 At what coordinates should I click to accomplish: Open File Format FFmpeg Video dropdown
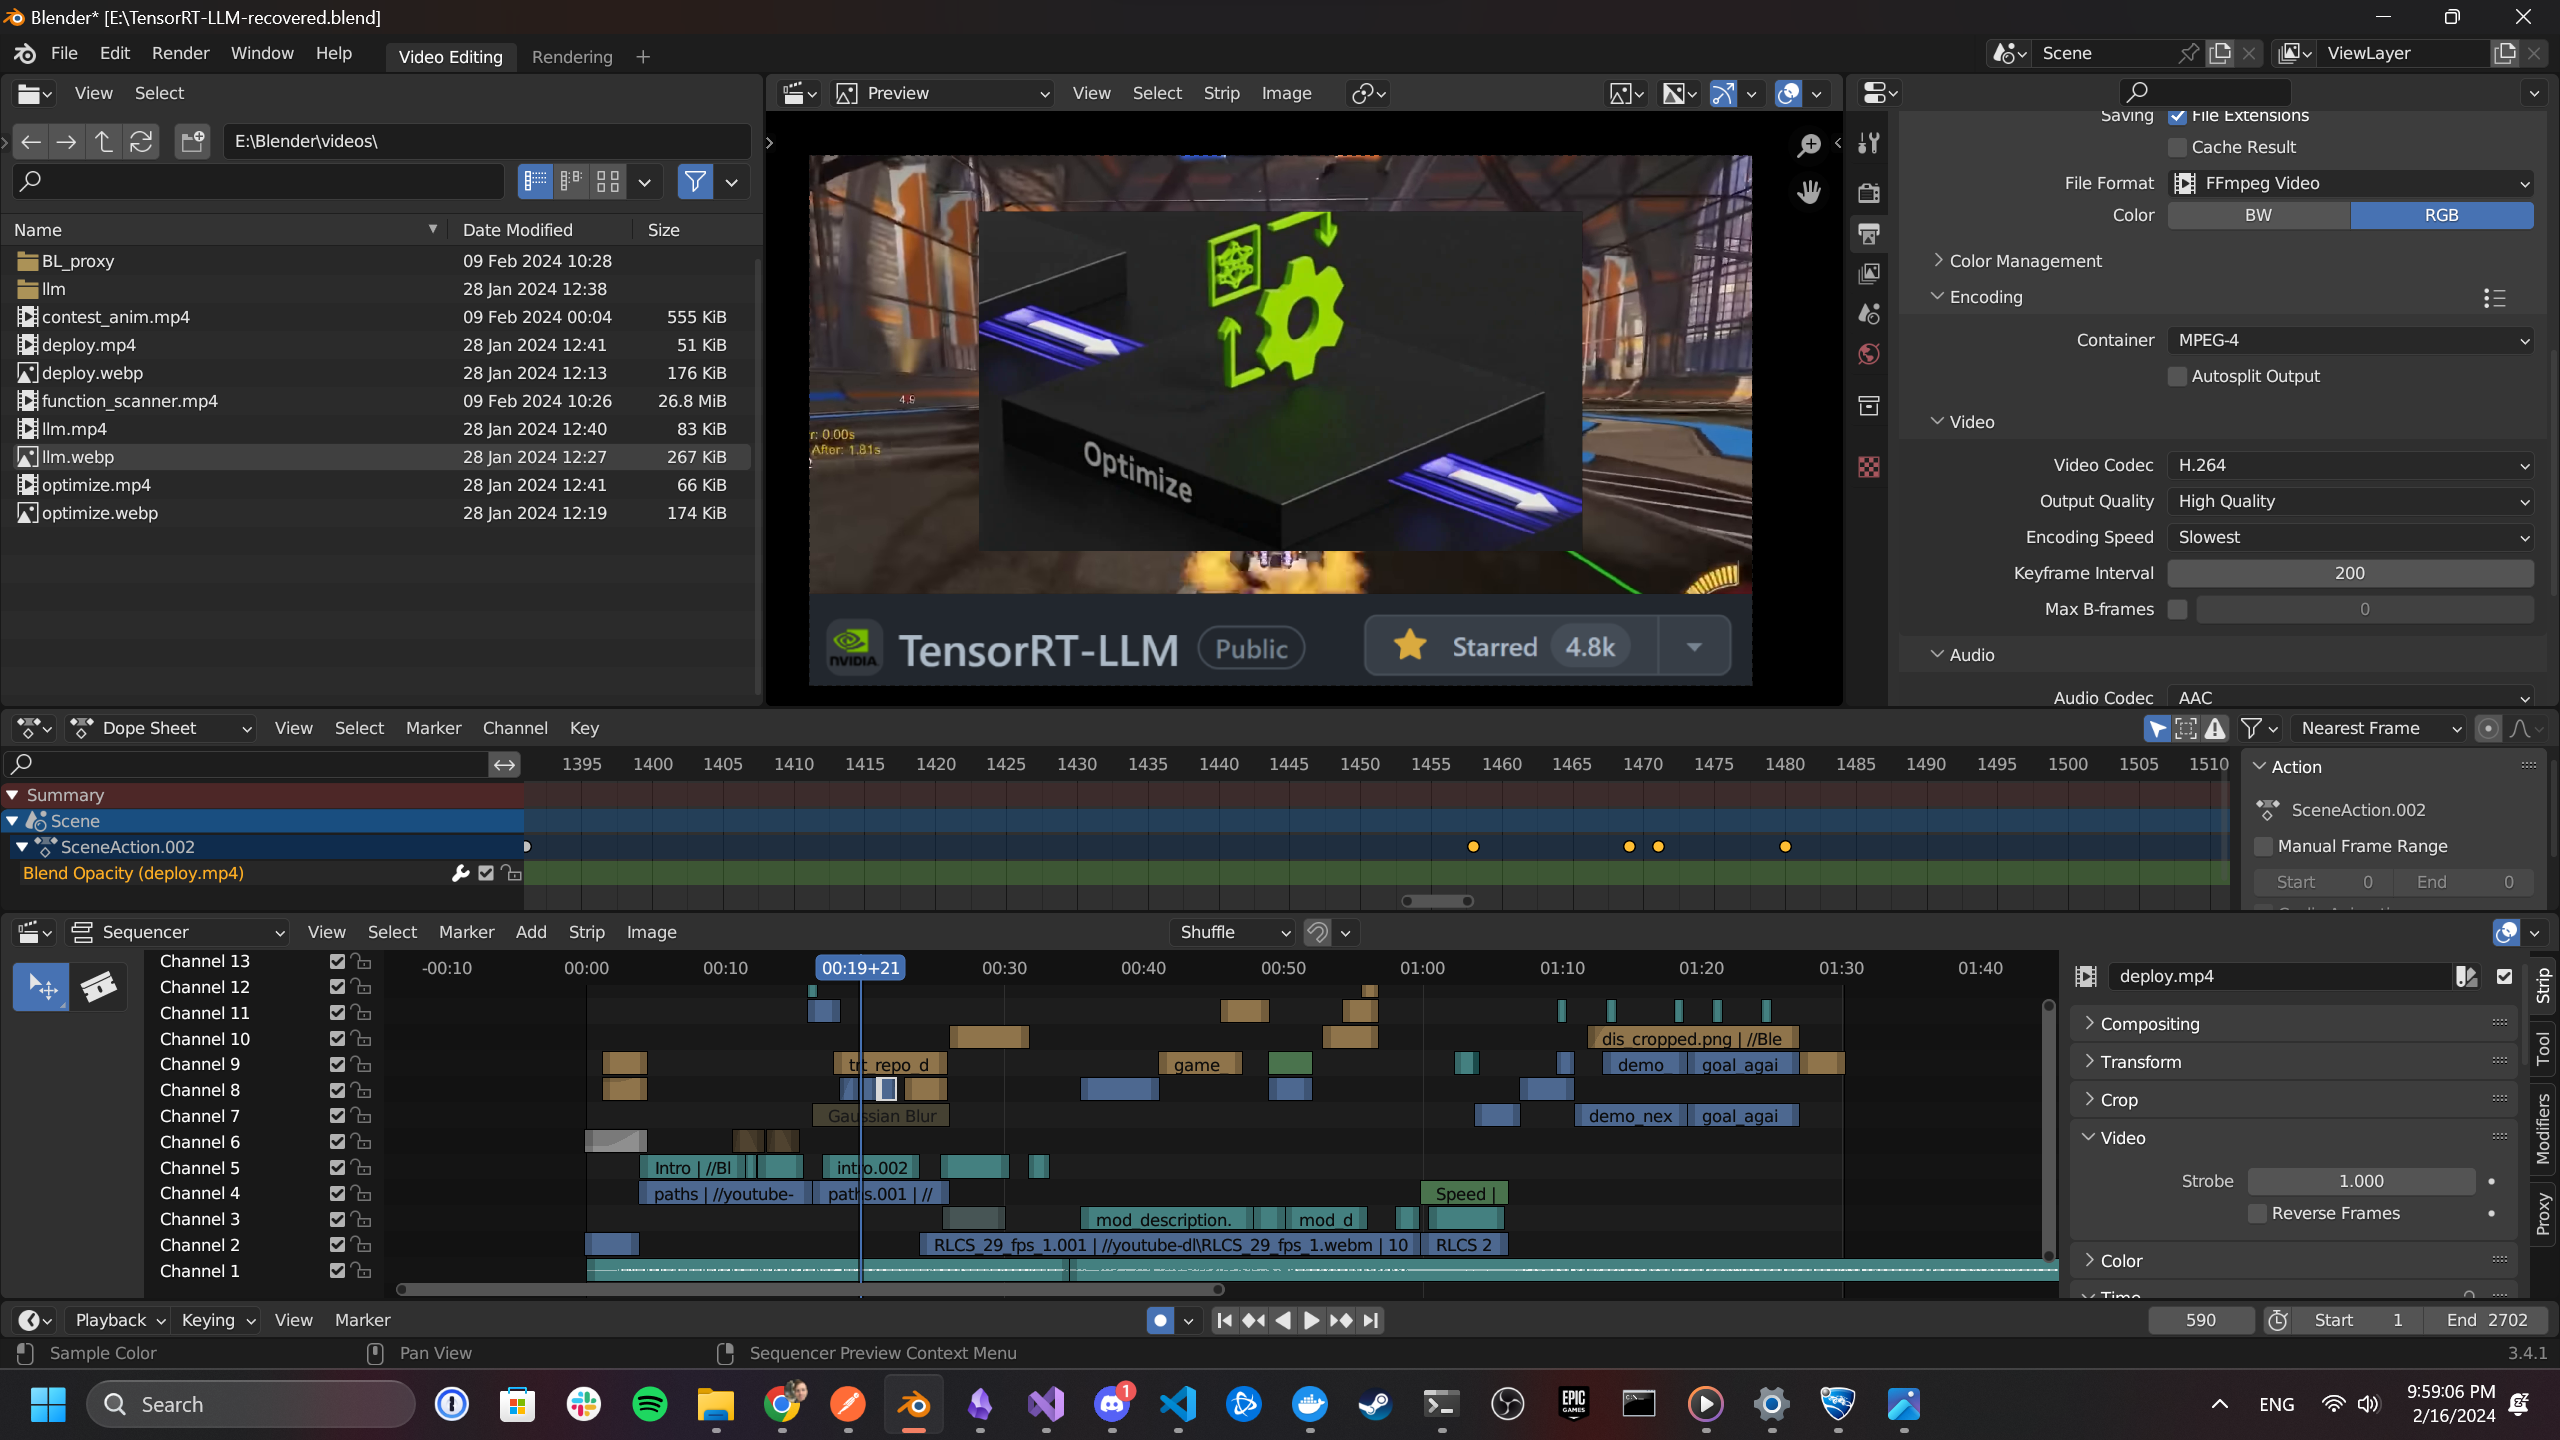click(x=2350, y=183)
